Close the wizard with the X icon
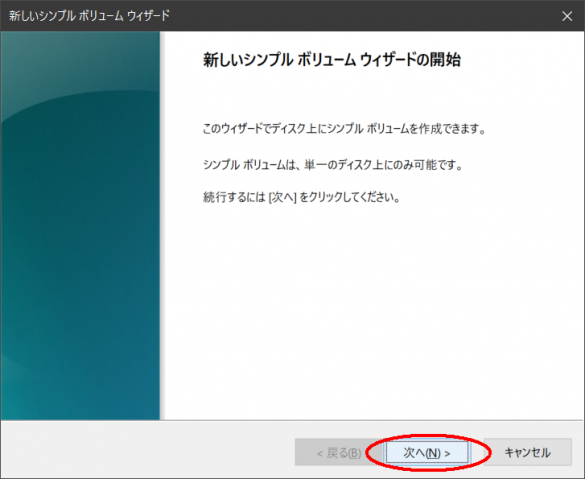 [567, 16]
